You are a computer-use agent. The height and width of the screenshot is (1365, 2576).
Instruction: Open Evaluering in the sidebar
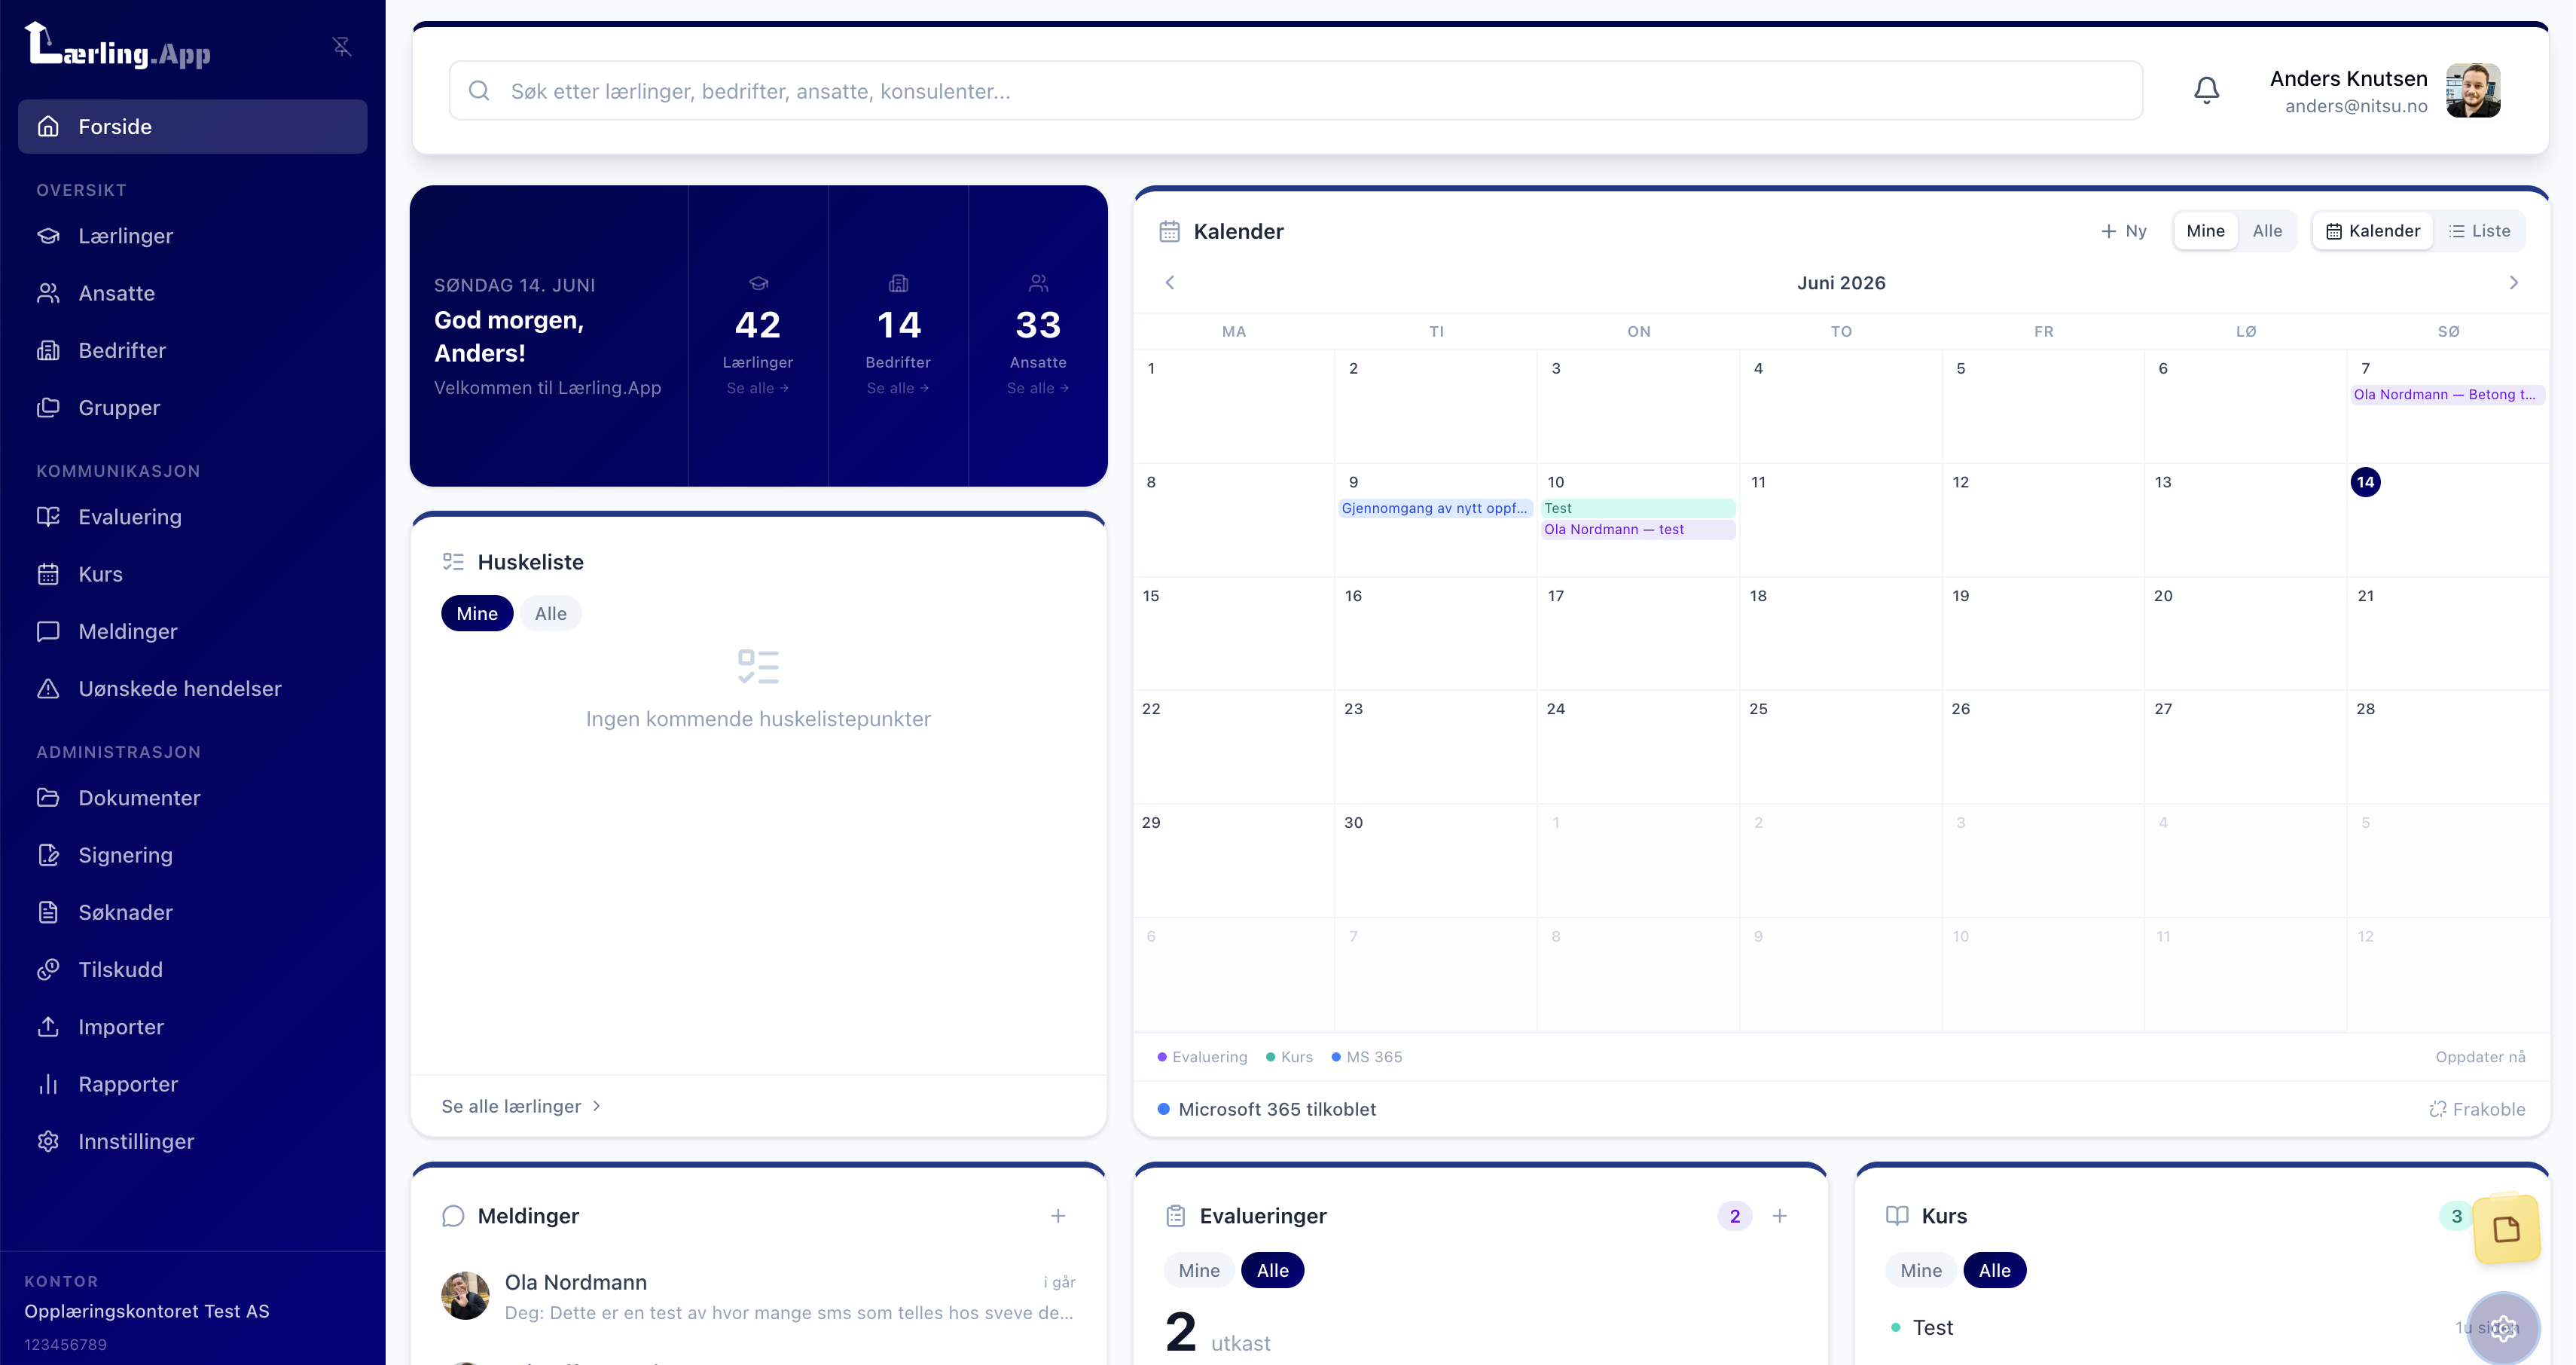tap(192, 517)
